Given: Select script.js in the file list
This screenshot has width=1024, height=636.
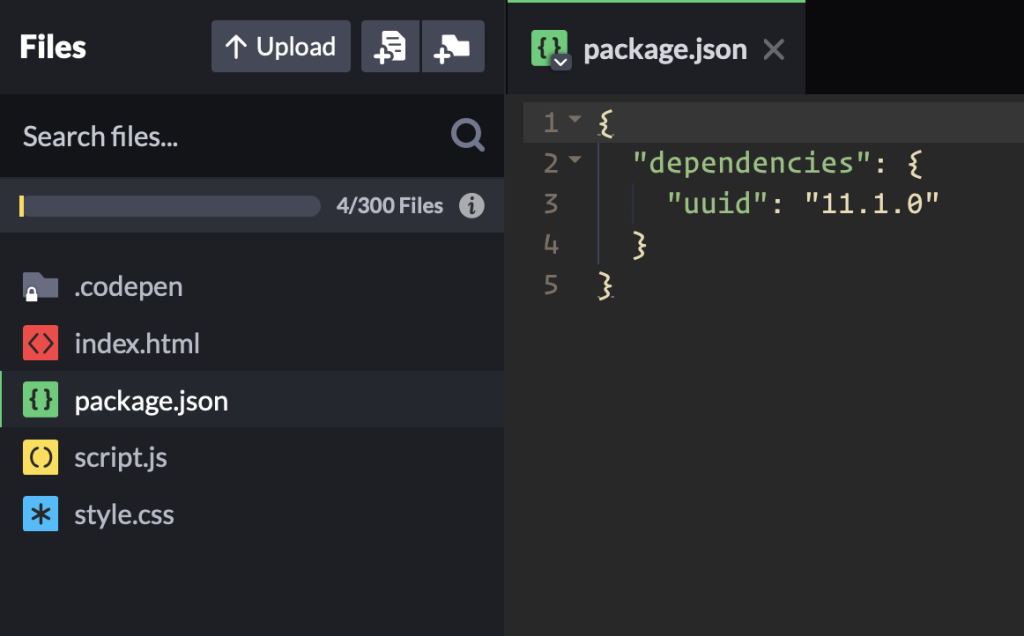Looking at the screenshot, I should pyautogui.click(x=120, y=458).
